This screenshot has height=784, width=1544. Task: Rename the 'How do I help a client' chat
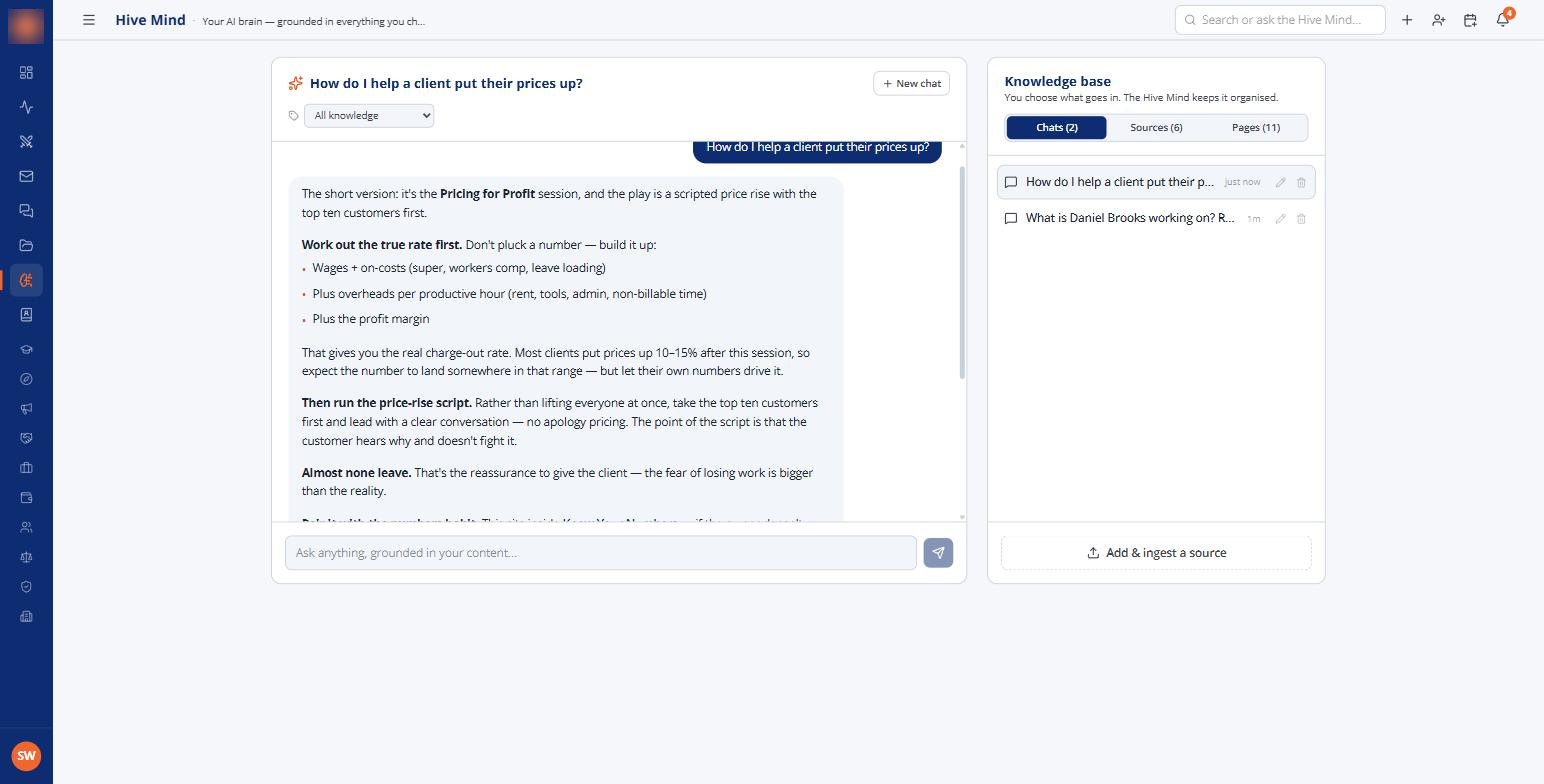tap(1280, 182)
